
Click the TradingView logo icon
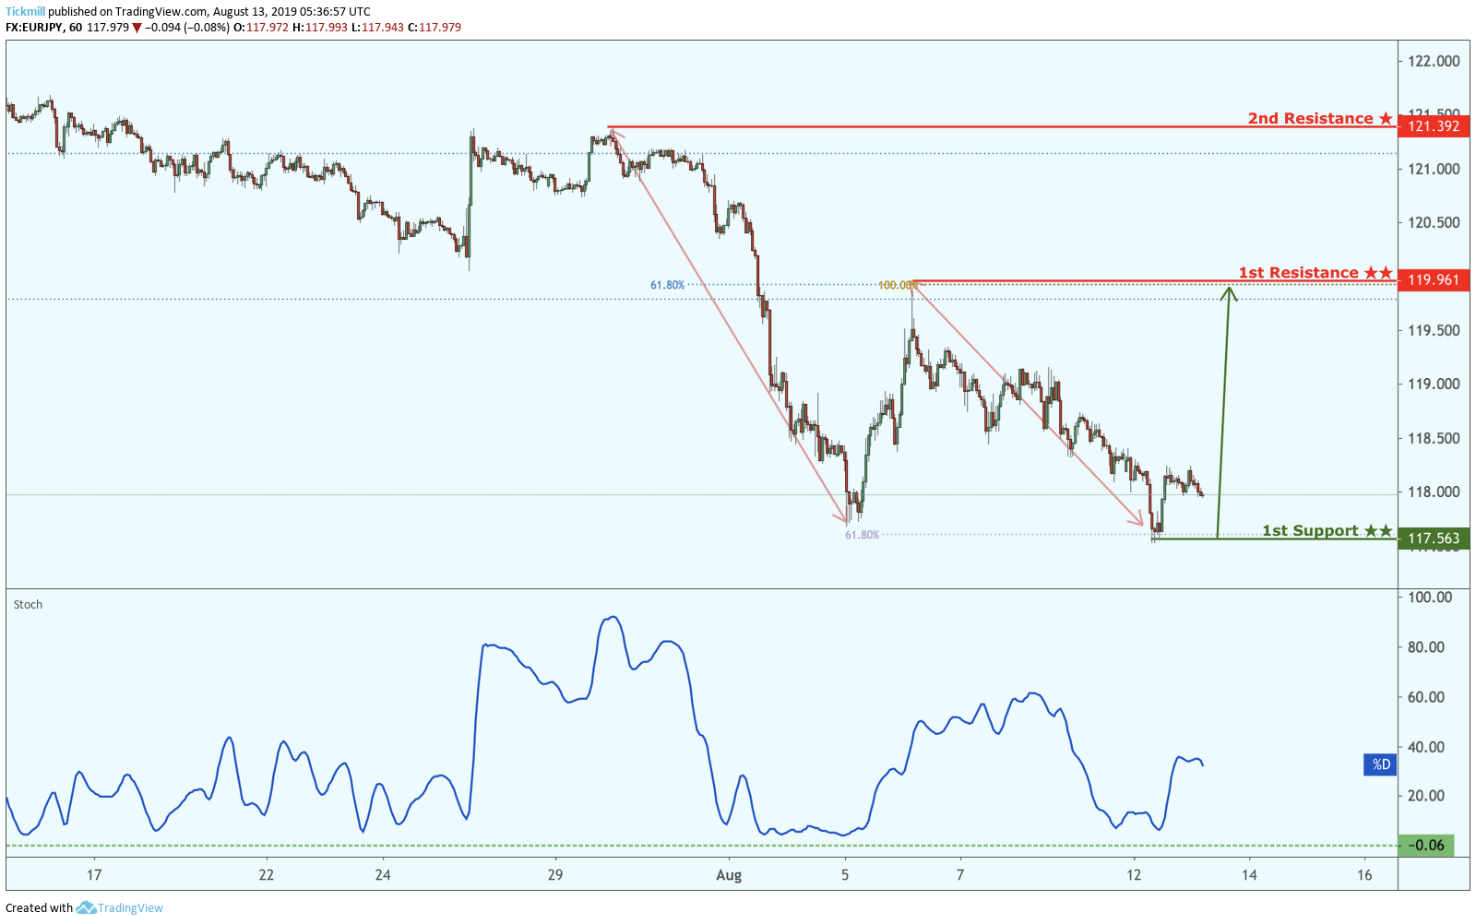86,908
